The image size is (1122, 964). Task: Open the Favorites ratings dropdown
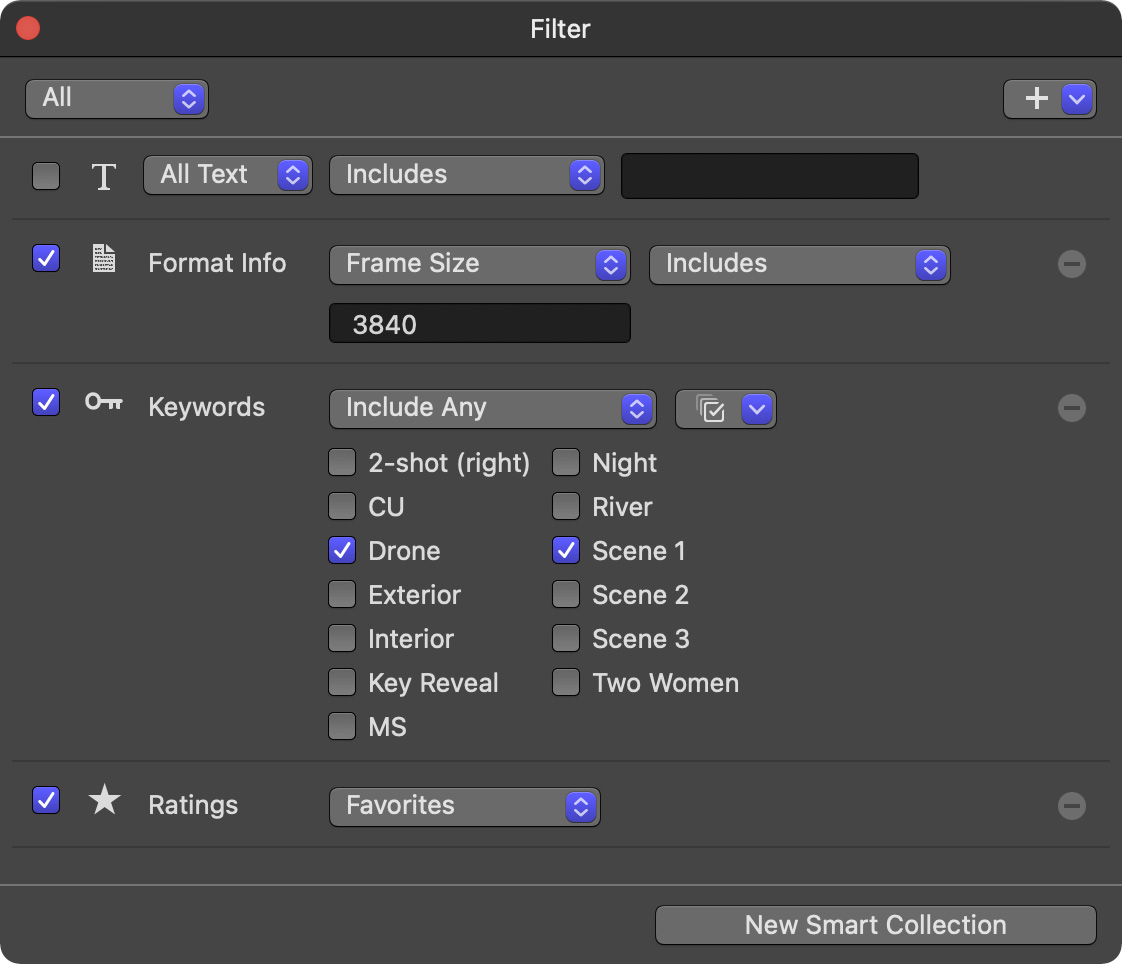point(464,807)
